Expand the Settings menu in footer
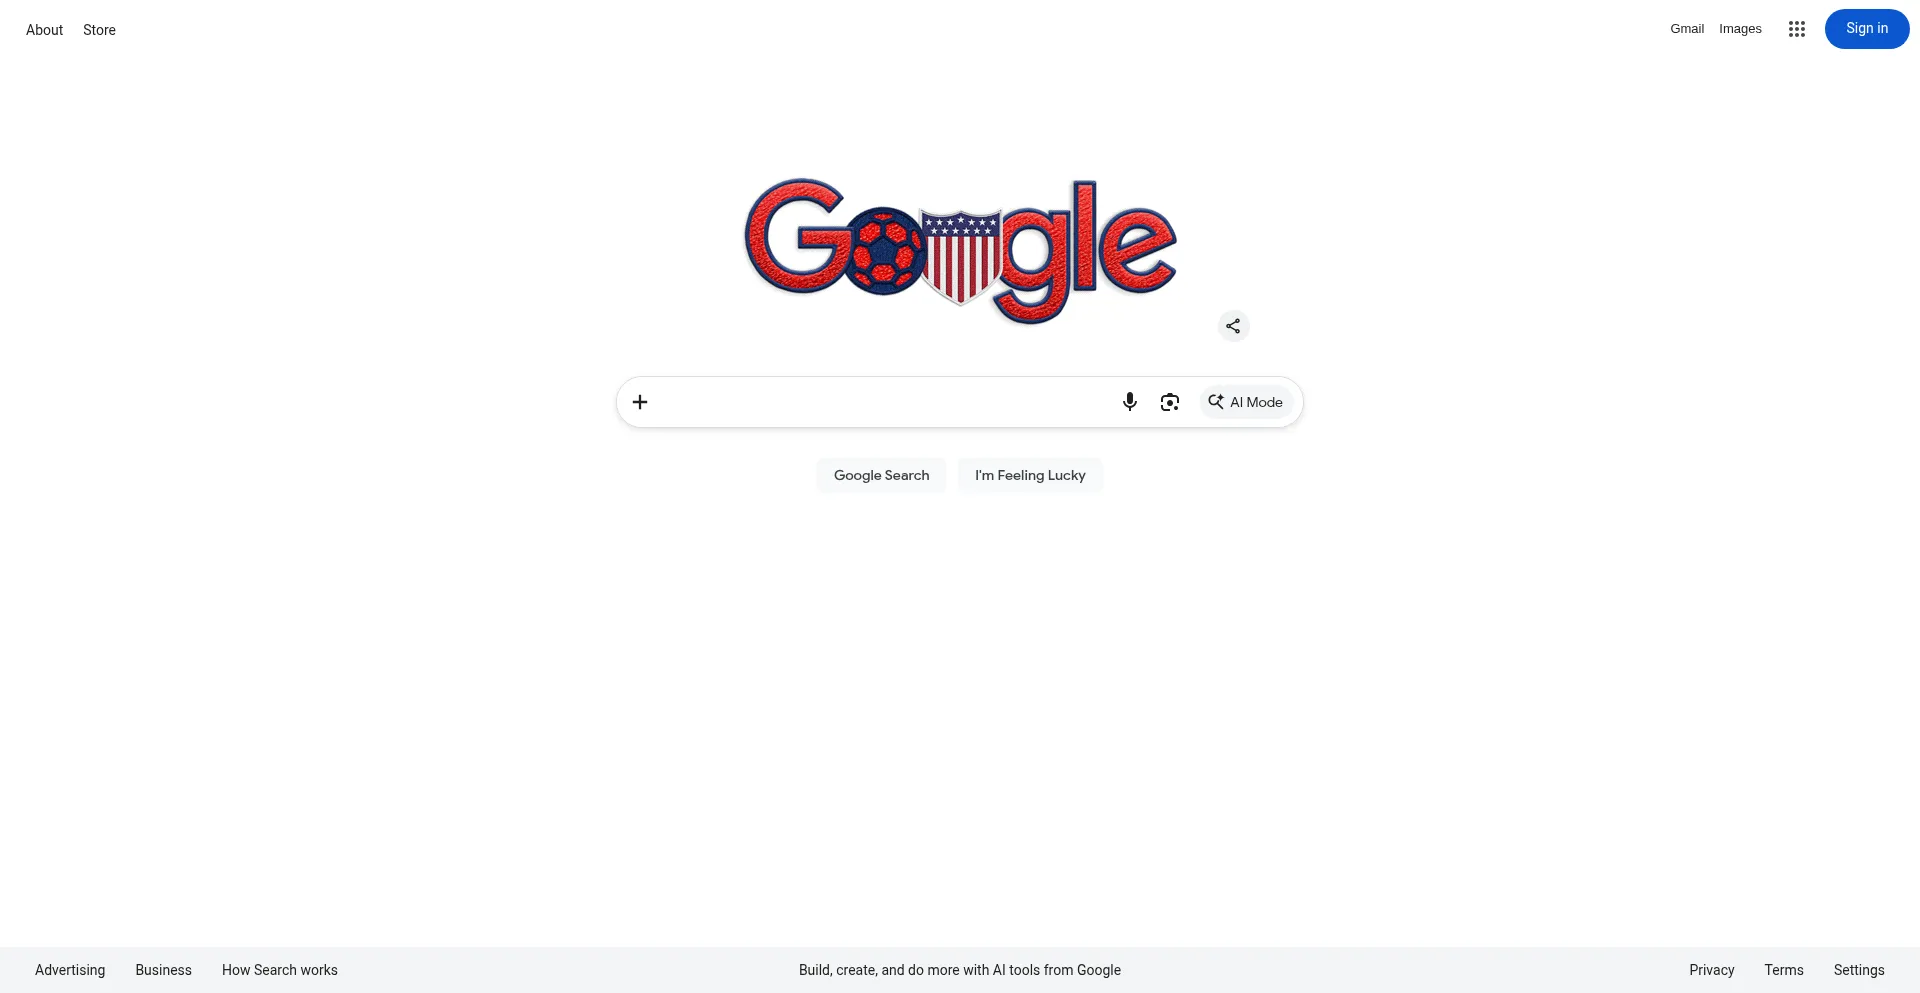The width and height of the screenshot is (1920, 993). pos(1858,970)
